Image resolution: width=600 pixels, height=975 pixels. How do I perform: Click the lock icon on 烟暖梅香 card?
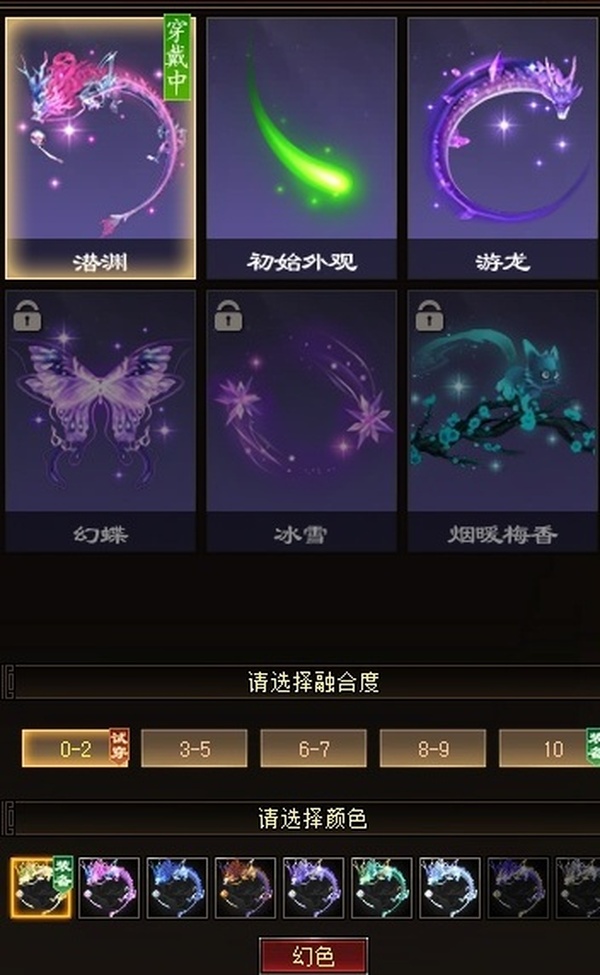coord(430,315)
